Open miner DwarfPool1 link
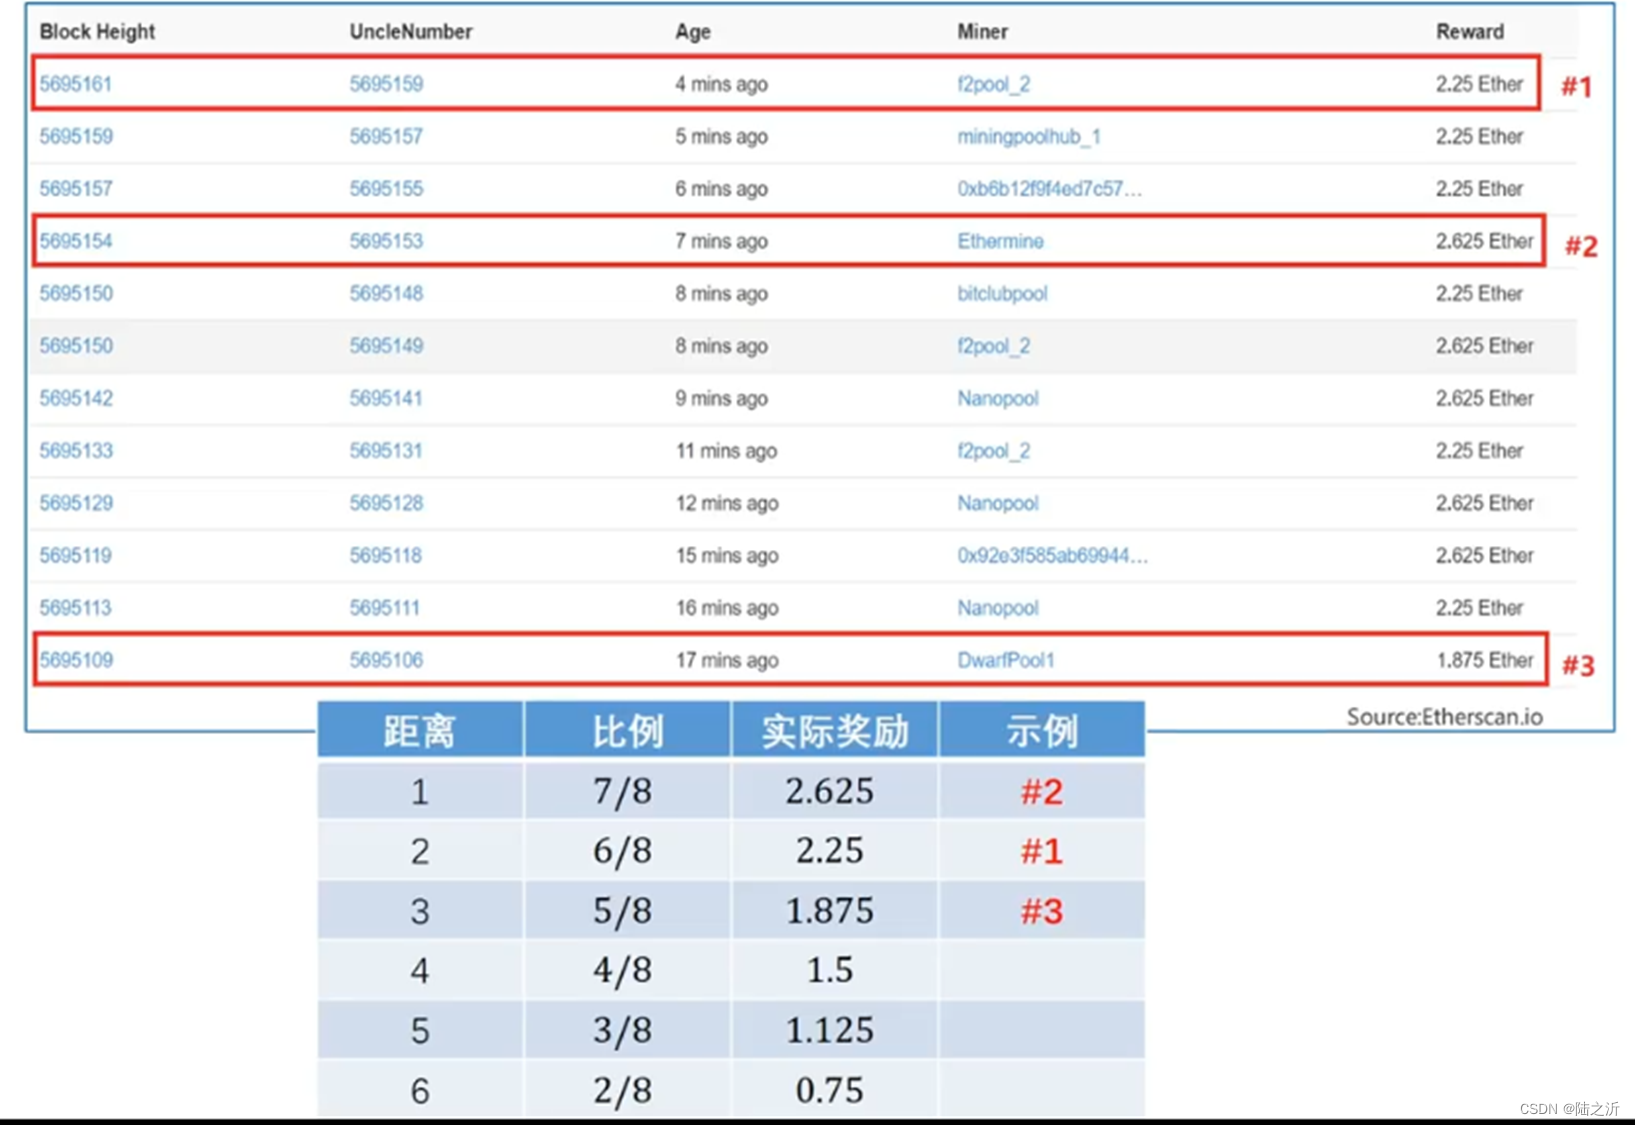Viewport: 1635px width, 1125px height. [x=1006, y=660]
